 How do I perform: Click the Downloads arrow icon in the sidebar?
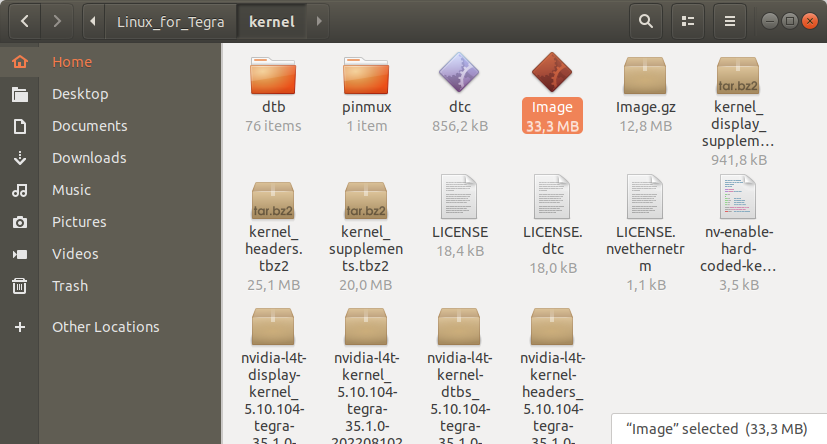(x=20, y=158)
